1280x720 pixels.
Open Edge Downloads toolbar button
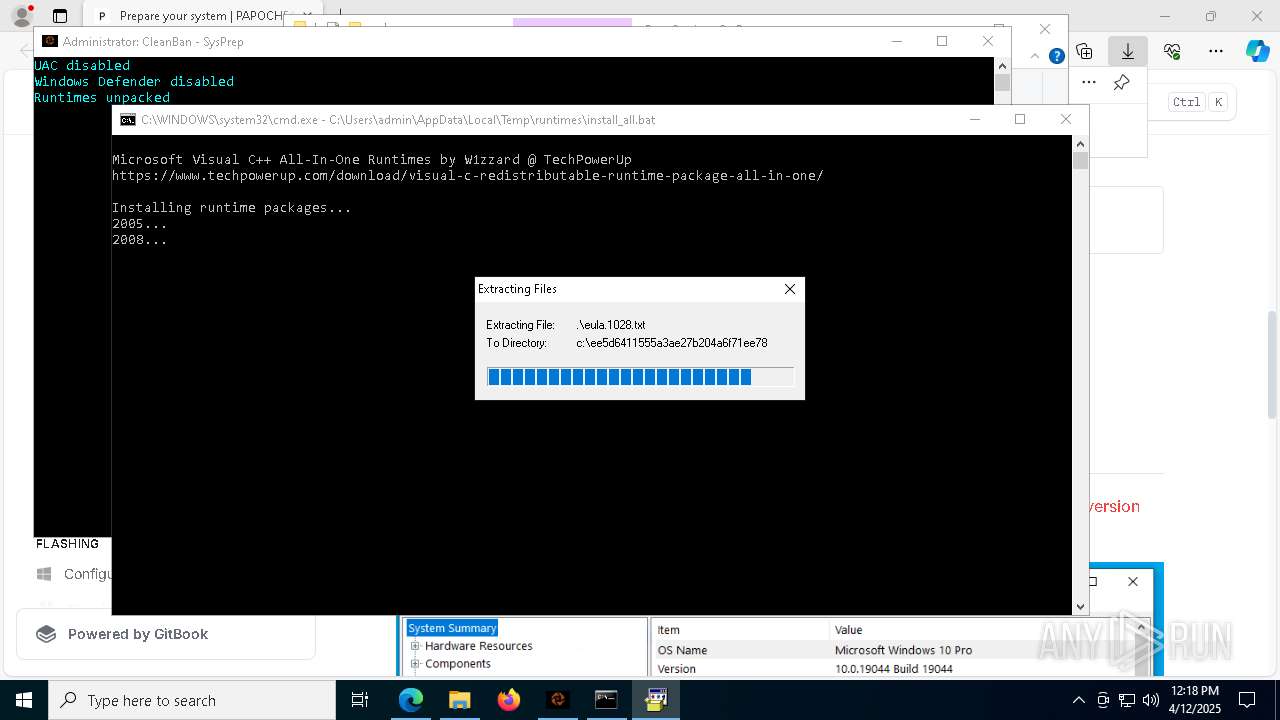point(1127,51)
